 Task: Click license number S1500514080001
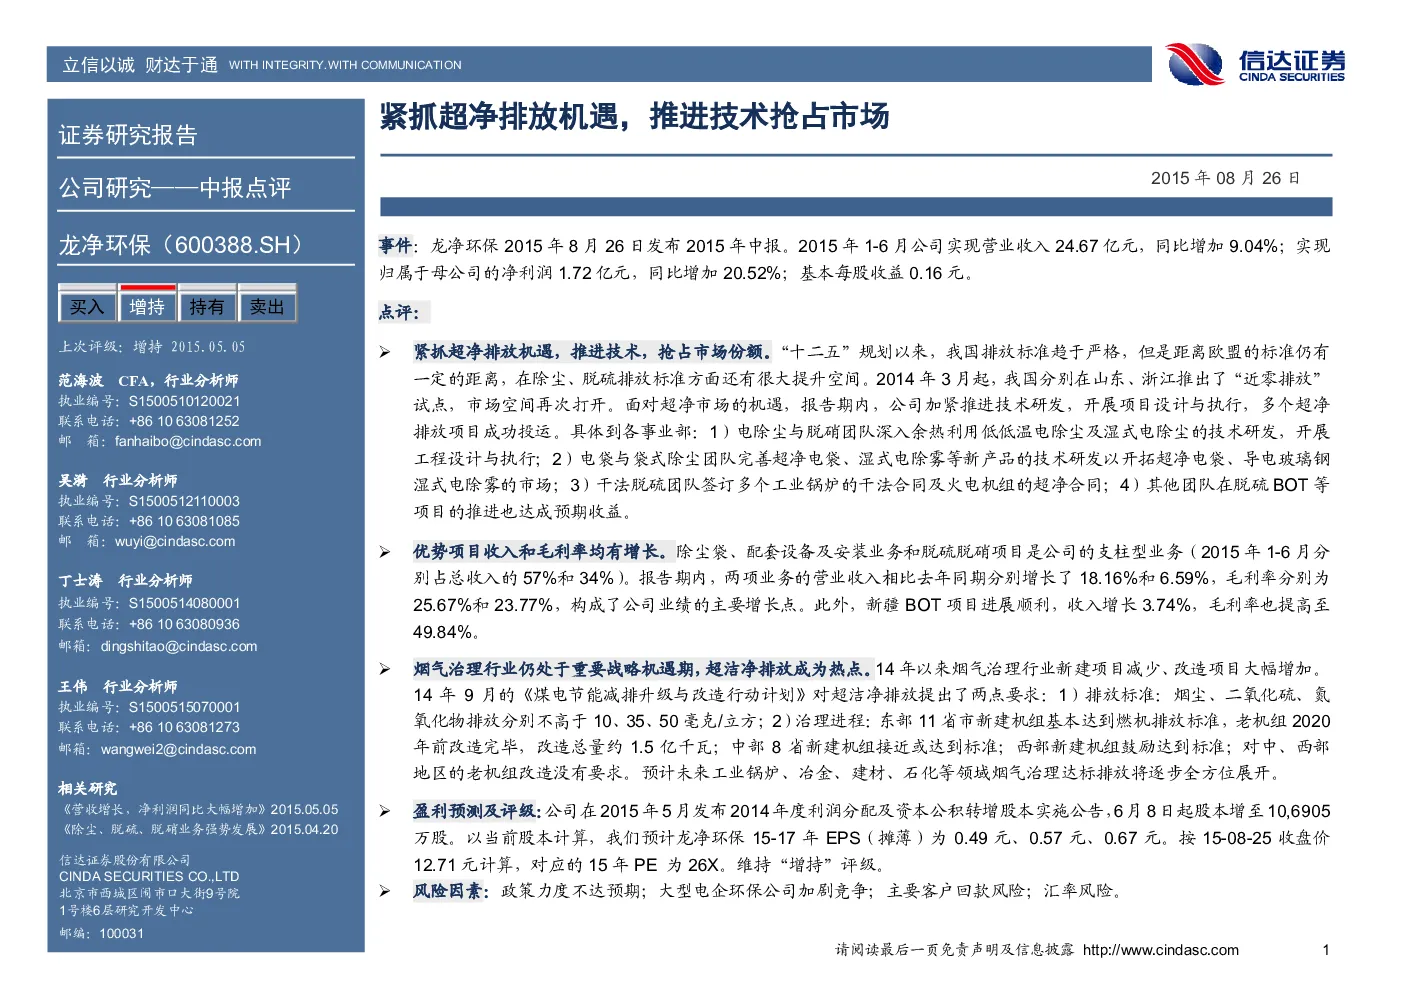point(184,603)
